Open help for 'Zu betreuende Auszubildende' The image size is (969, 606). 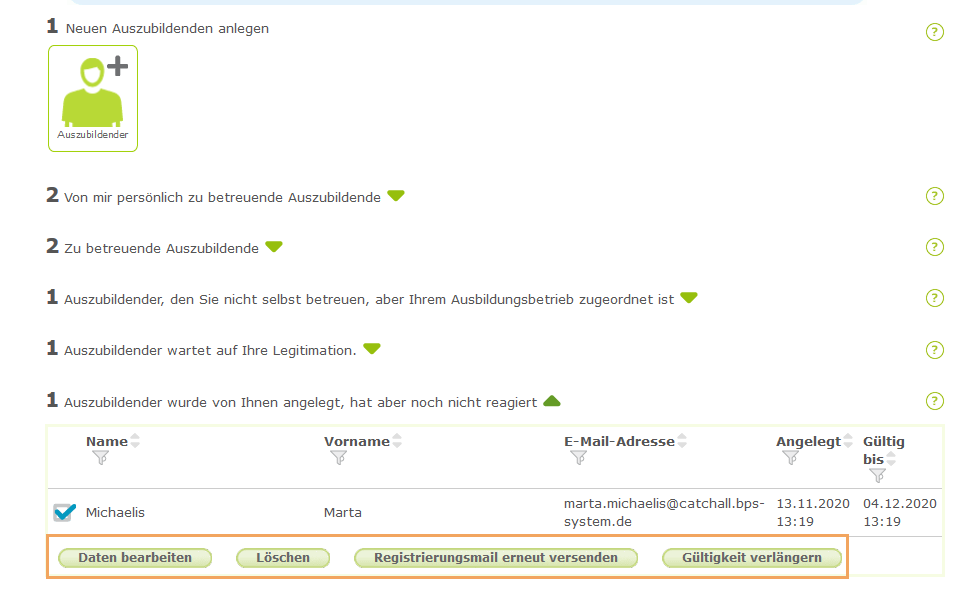coord(934,247)
